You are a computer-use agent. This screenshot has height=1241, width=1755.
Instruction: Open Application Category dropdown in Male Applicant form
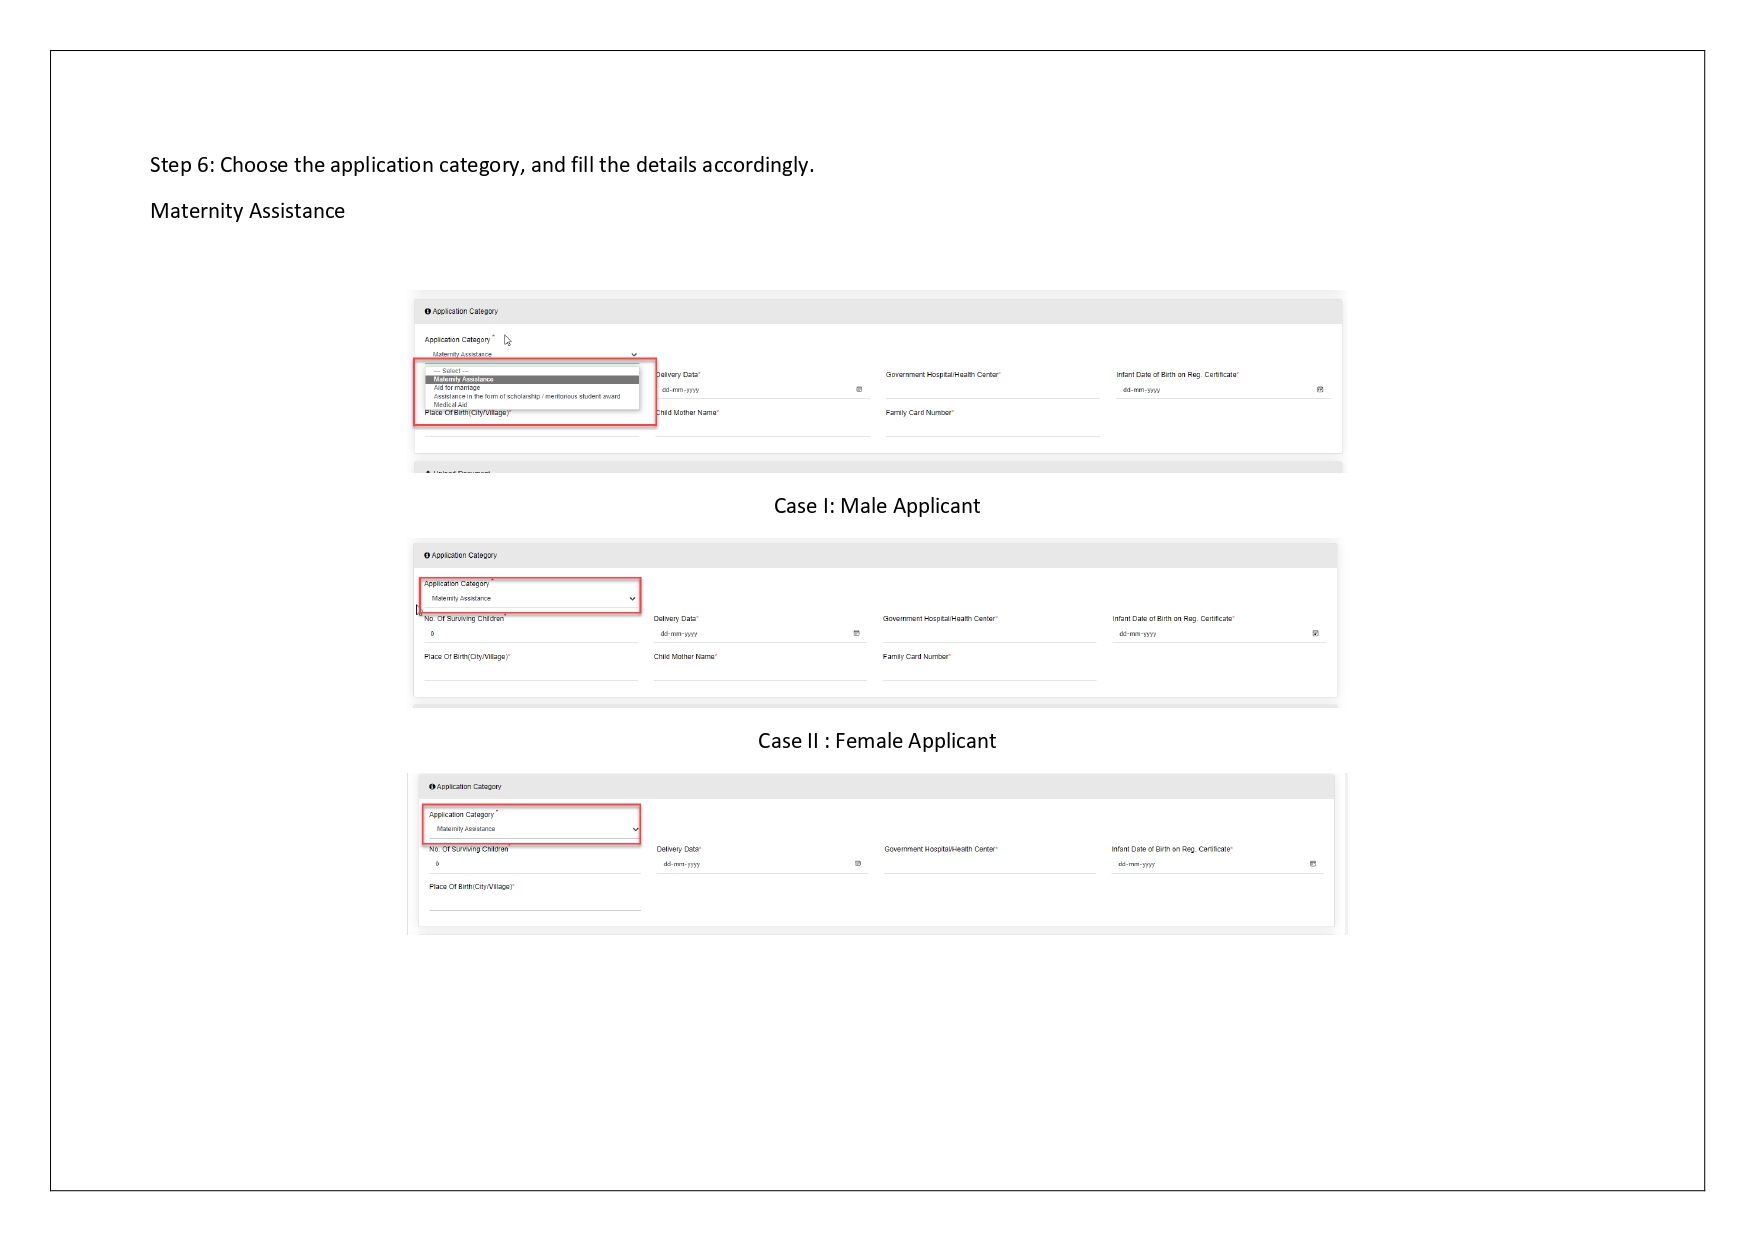click(530, 598)
